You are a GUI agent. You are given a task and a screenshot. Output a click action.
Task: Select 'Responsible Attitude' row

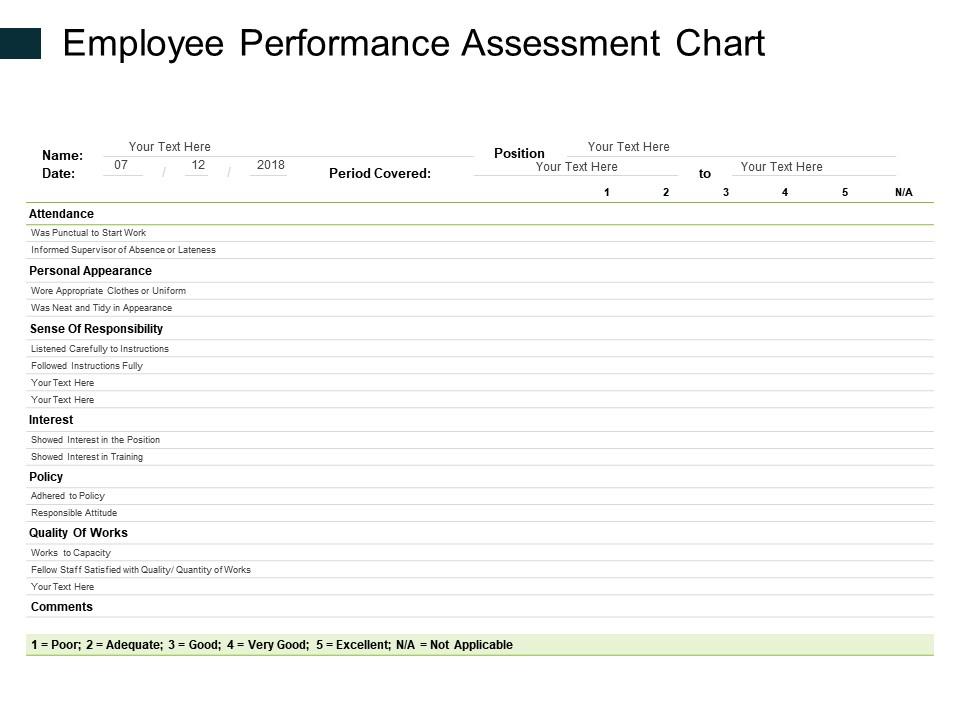point(480,513)
